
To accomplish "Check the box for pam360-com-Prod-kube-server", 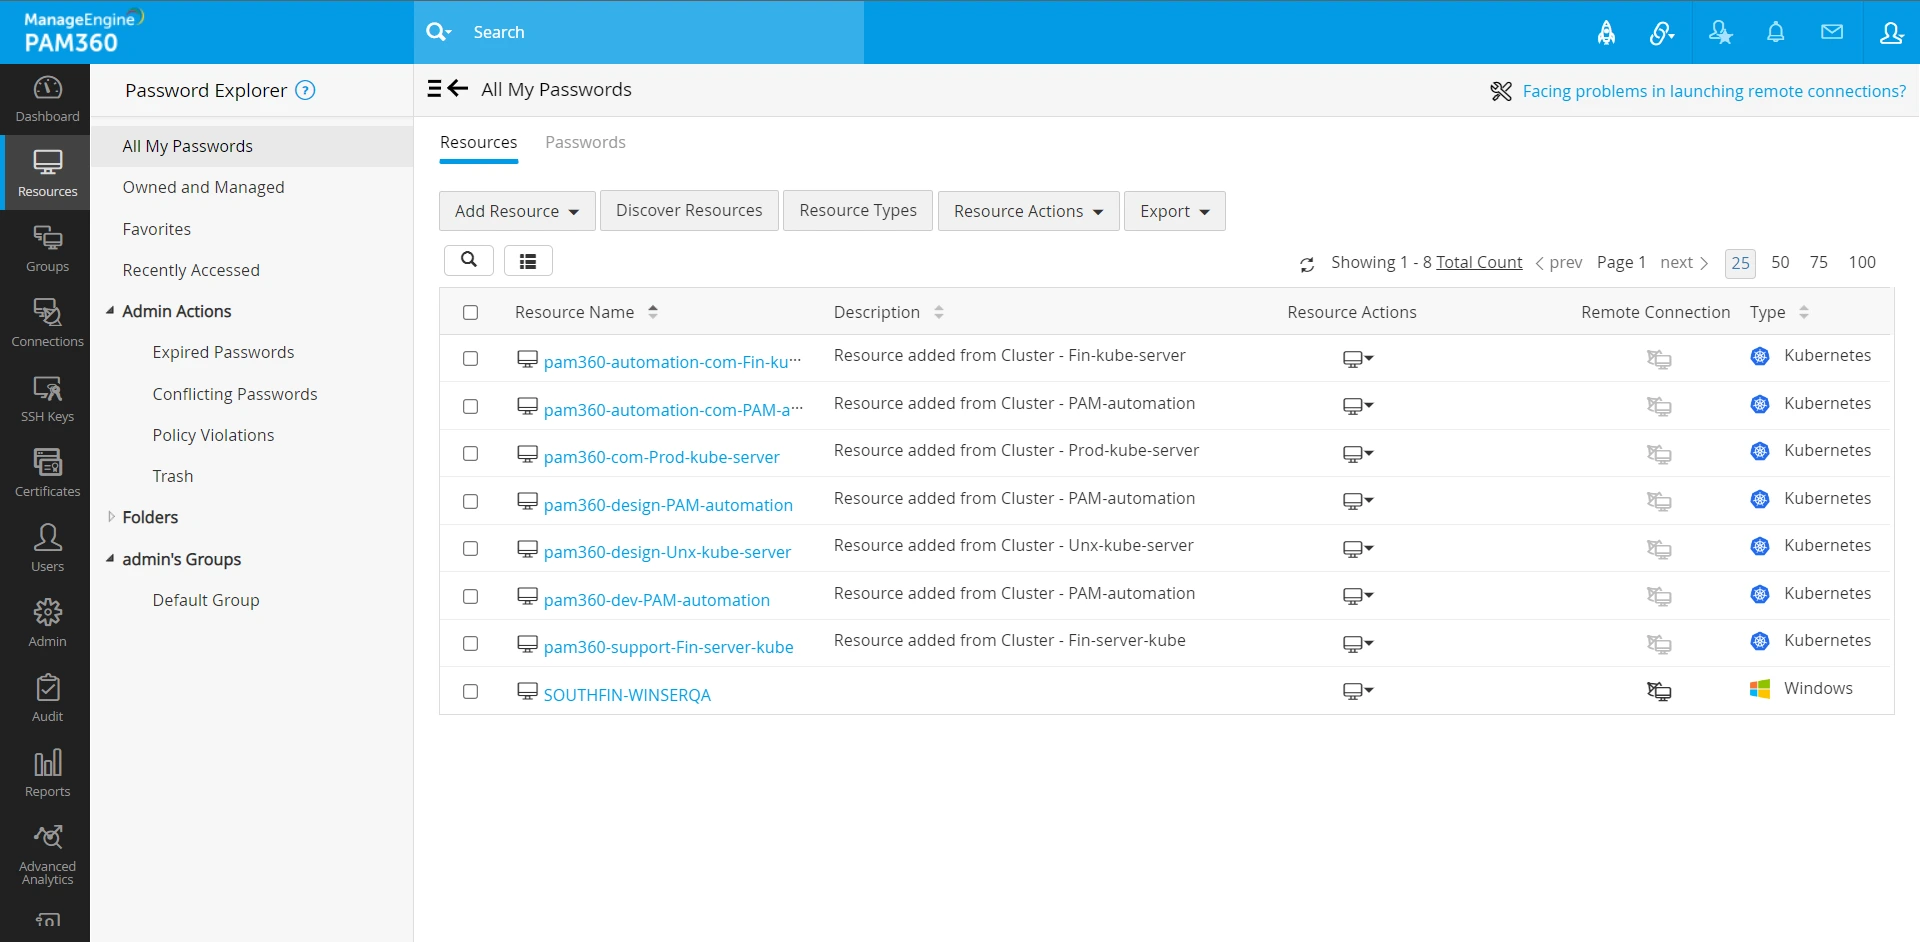I will click(x=471, y=454).
